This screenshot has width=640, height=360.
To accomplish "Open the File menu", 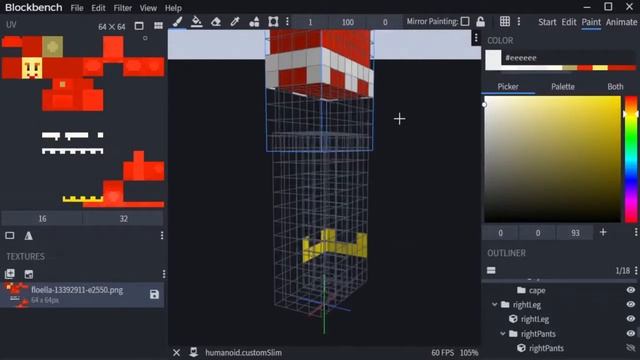I will (x=77, y=8).
